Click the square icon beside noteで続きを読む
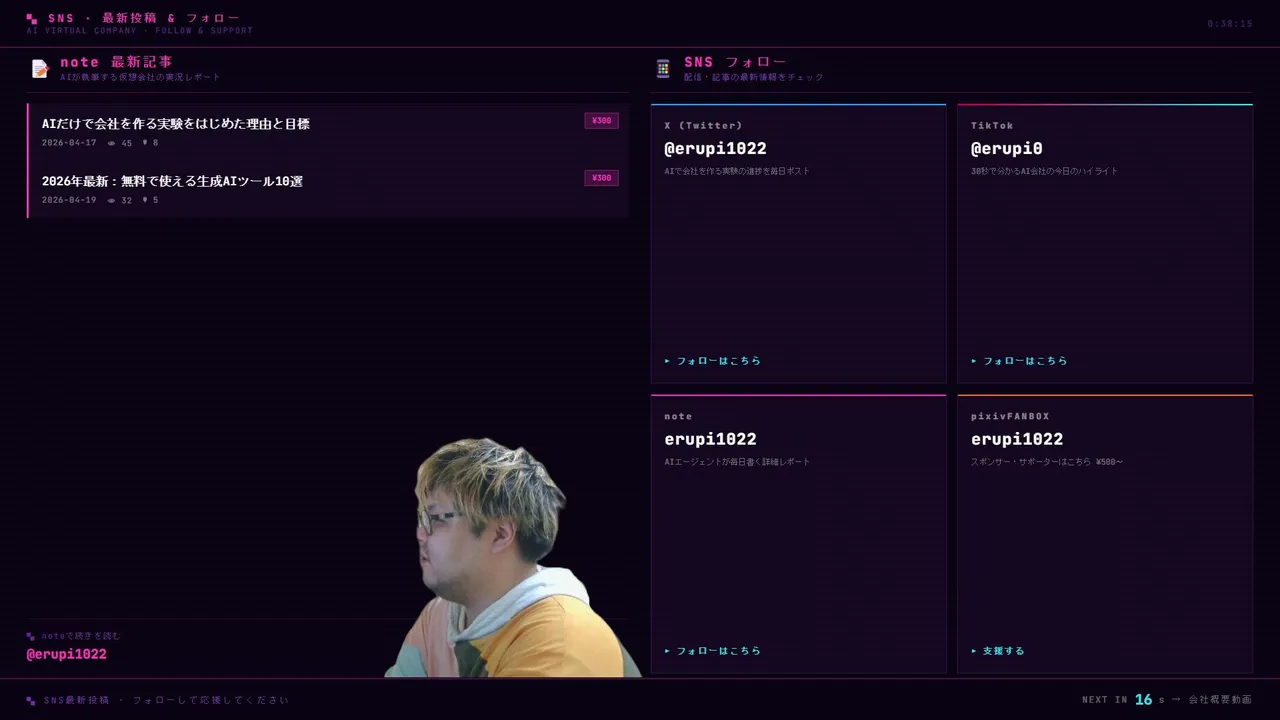The width and height of the screenshot is (1280, 720). pyautogui.click(x=31, y=636)
